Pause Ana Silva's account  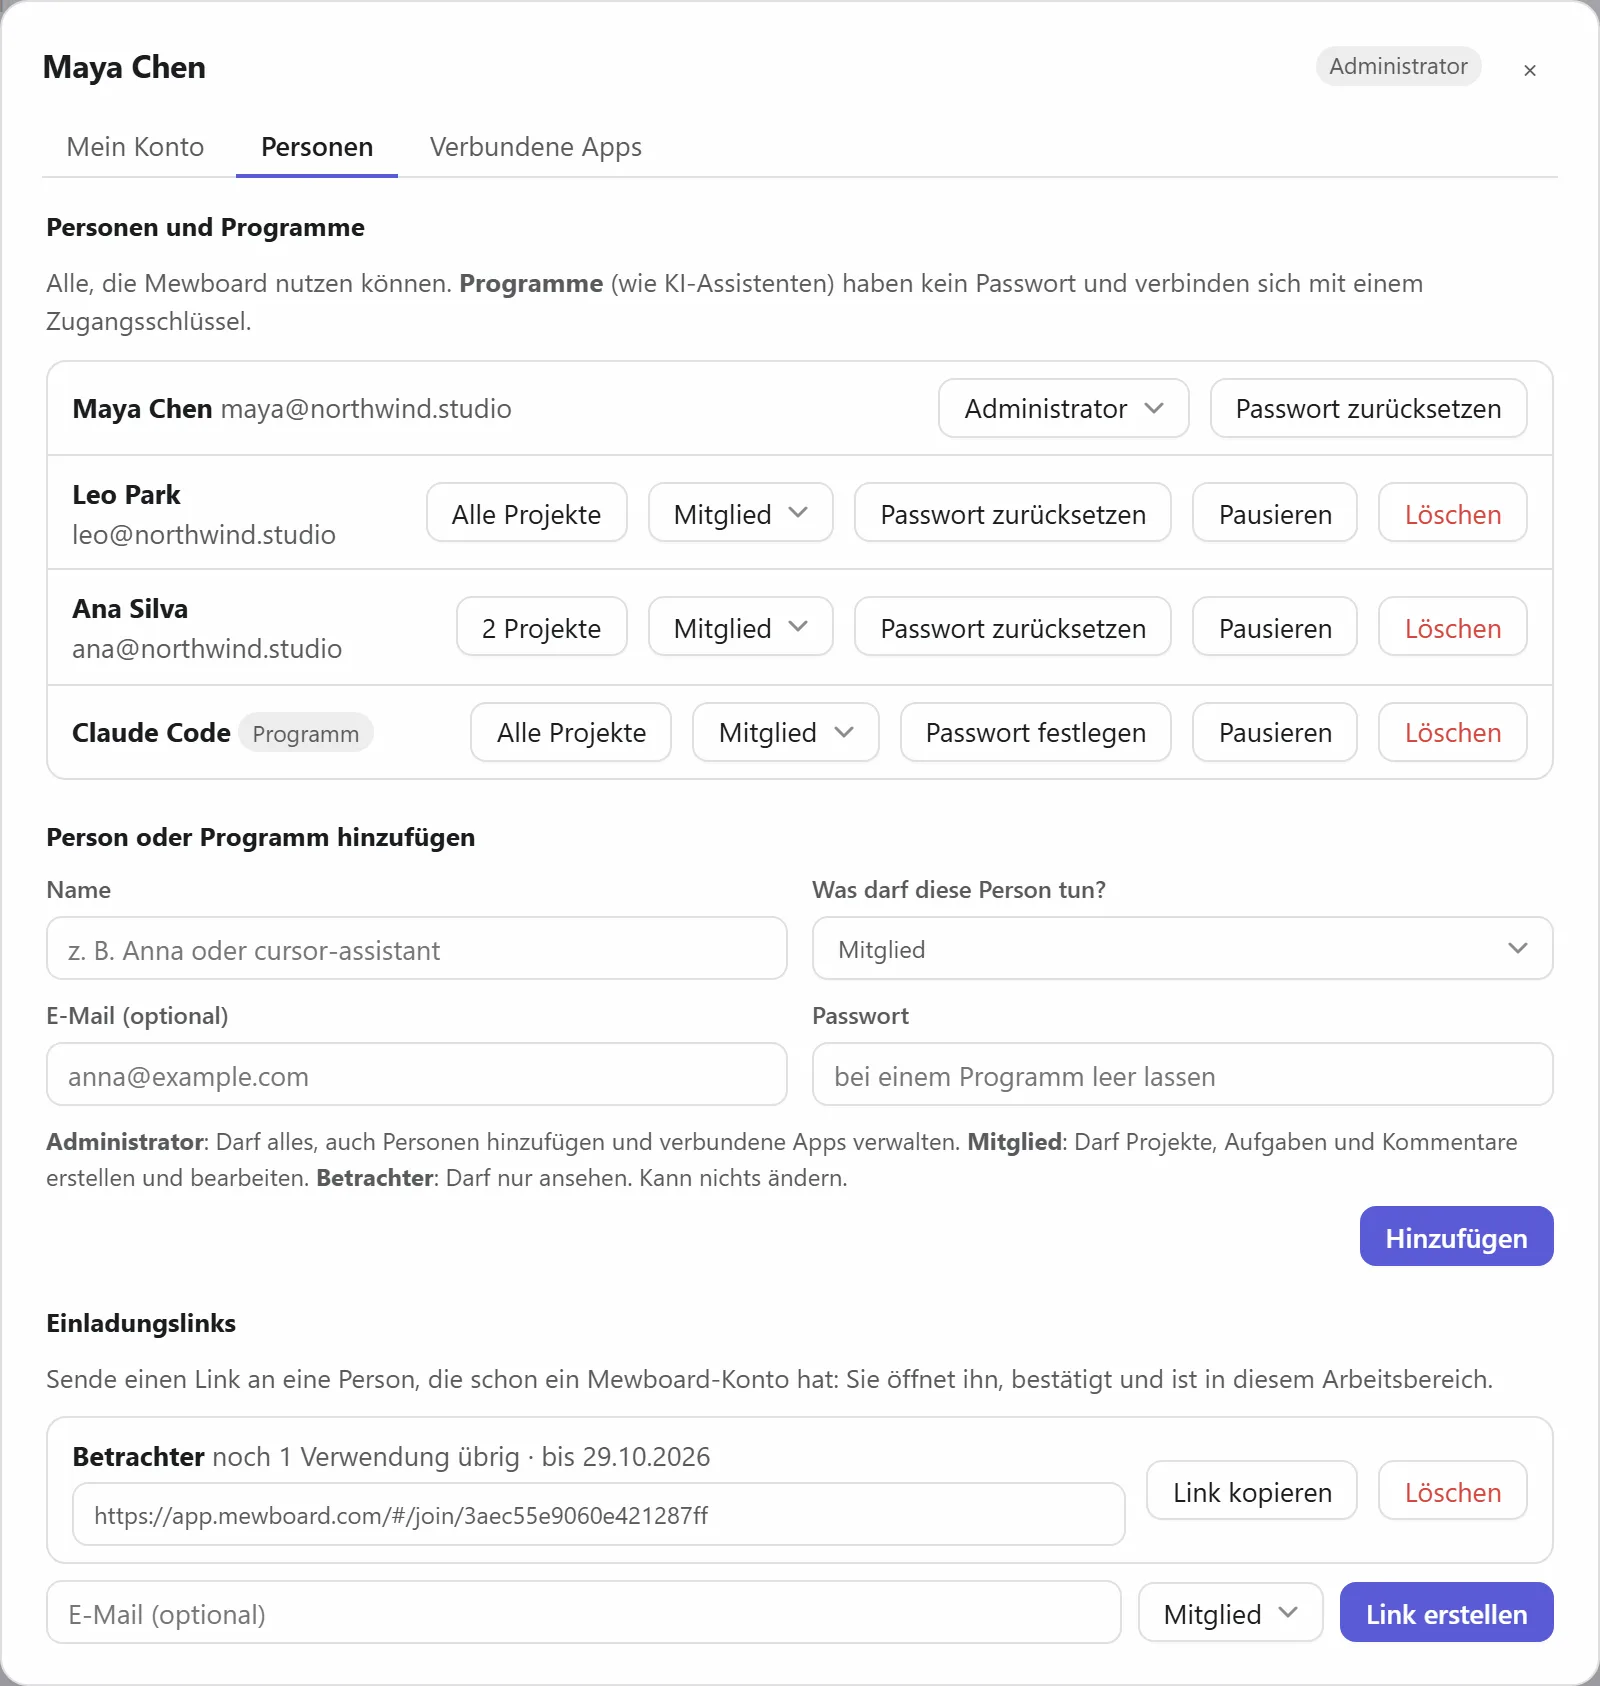coord(1274,627)
